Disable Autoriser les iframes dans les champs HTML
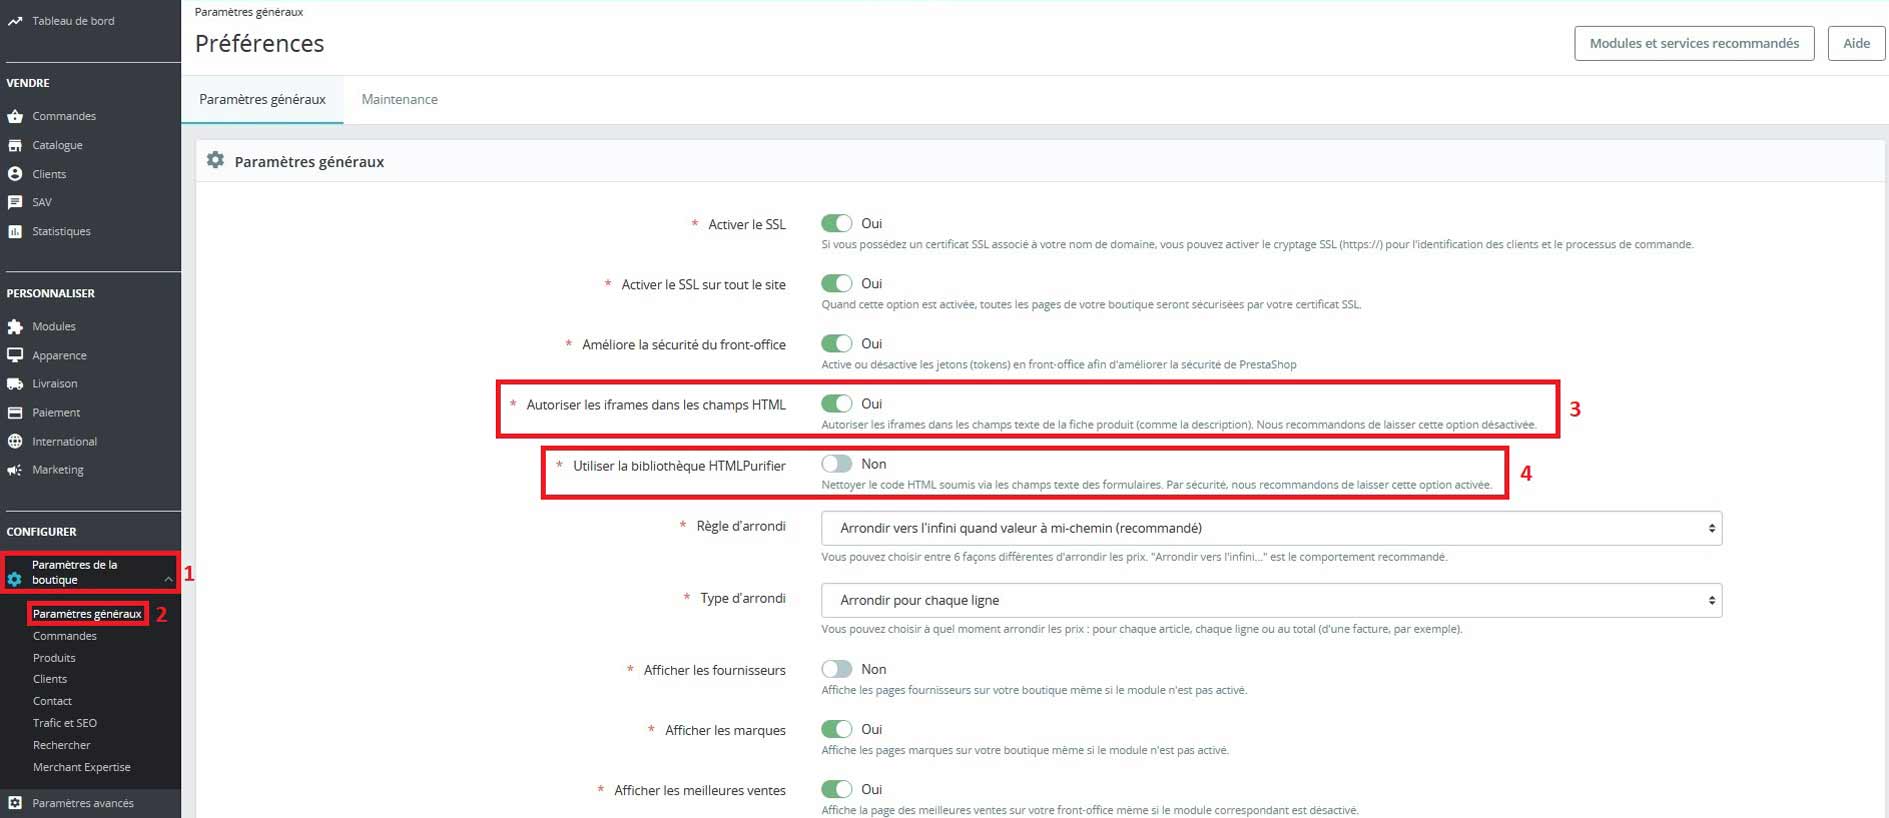The height and width of the screenshot is (818, 1889). pos(837,403)
